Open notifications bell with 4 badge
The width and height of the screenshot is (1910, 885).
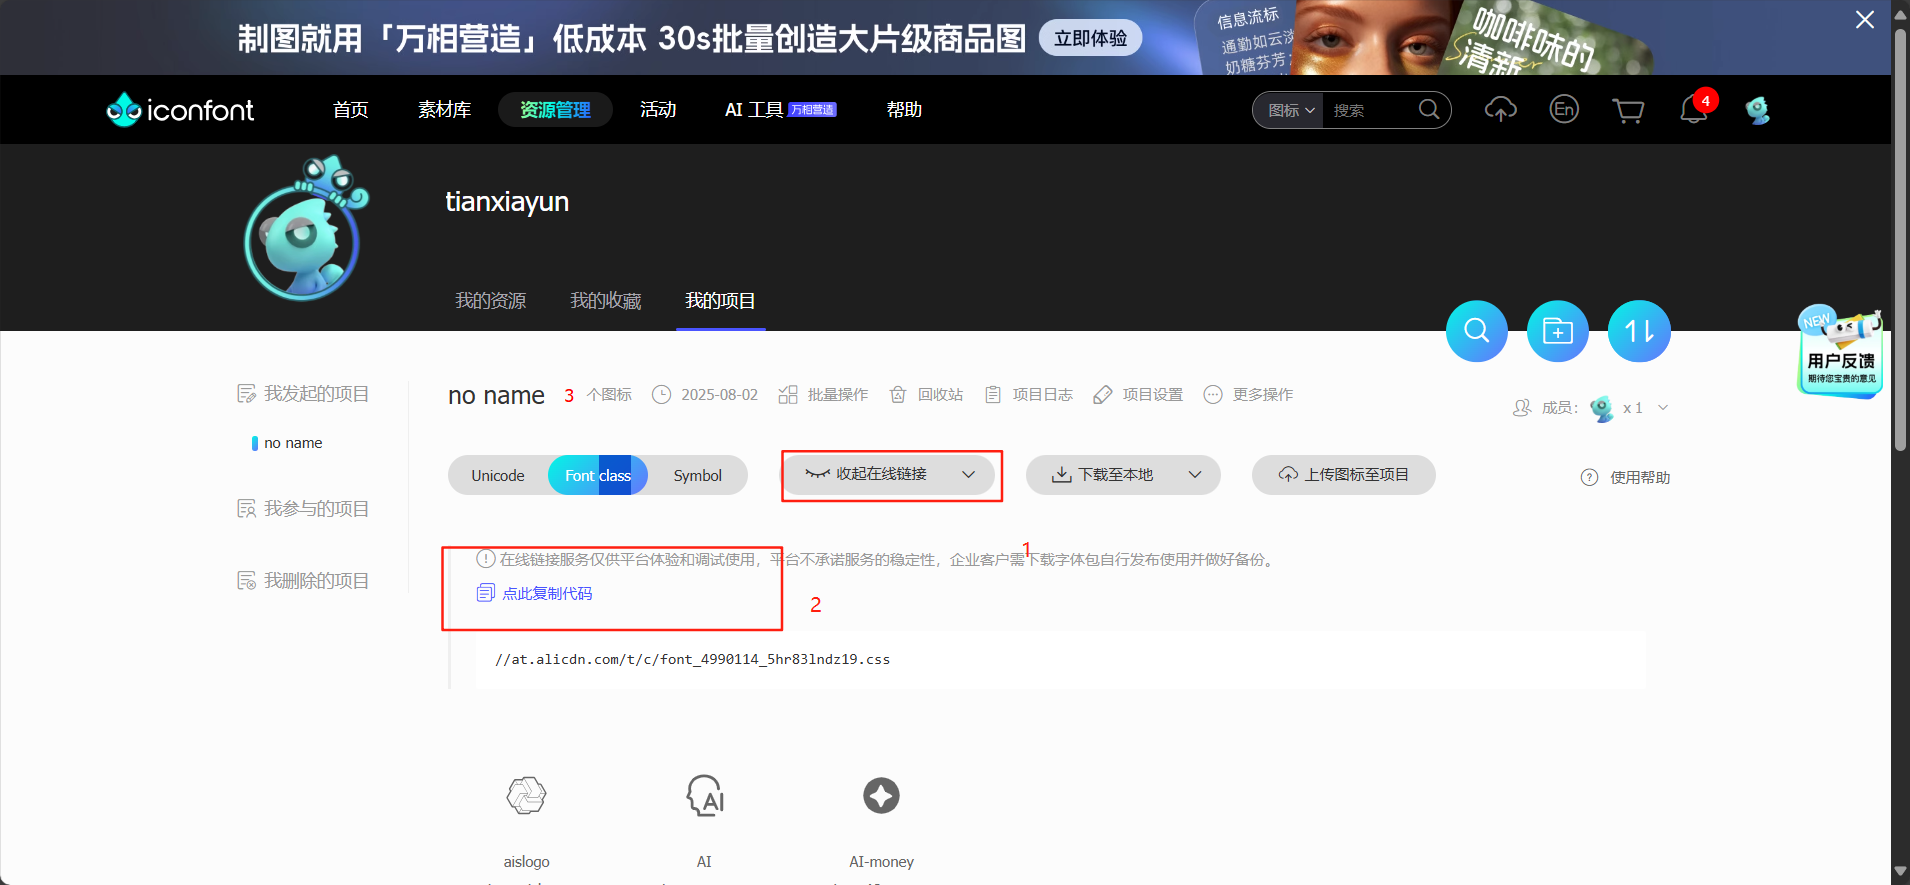pos(1694,108)
